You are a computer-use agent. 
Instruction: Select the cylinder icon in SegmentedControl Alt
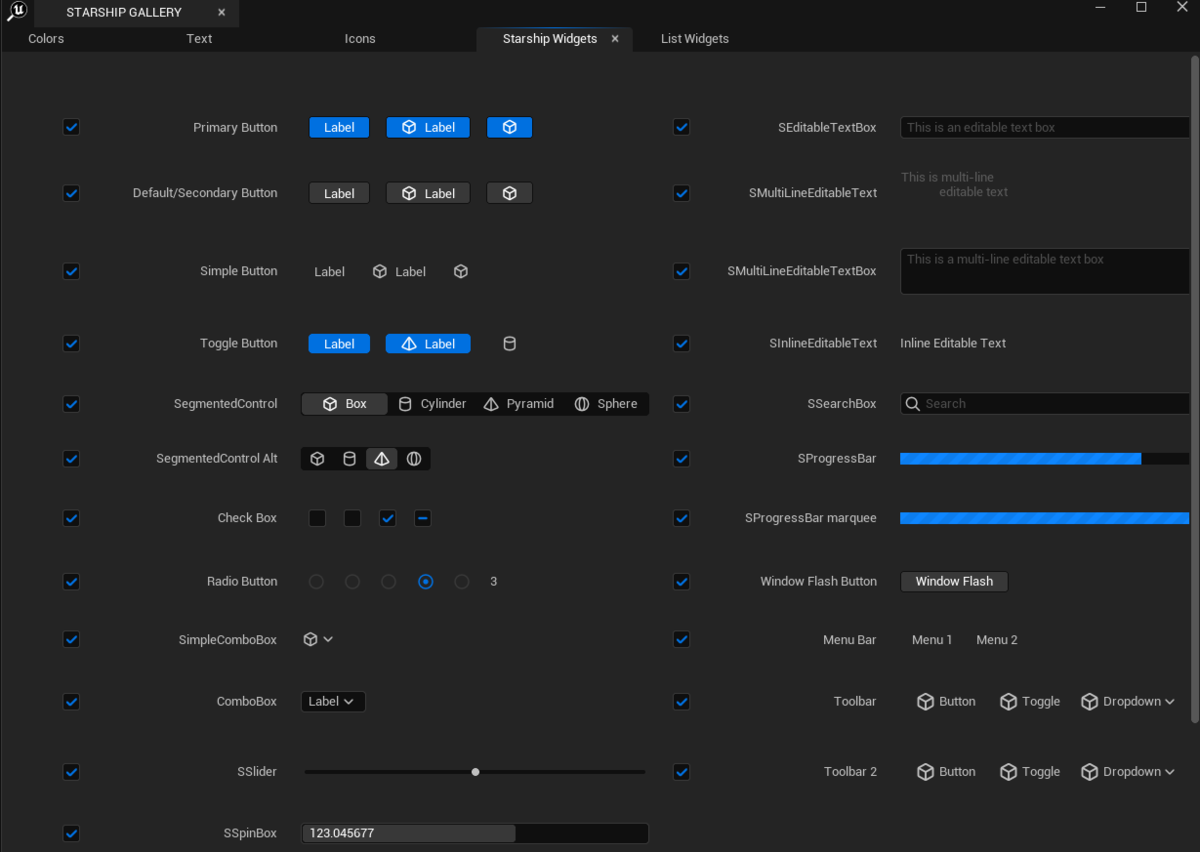(x=349, y=459)
